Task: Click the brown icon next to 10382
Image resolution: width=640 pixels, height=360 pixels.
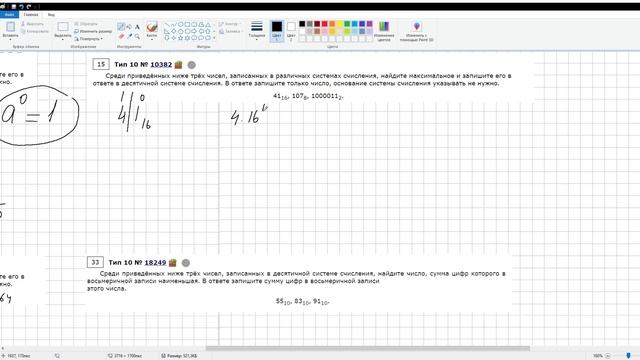Action: click(x=178, y=64)
